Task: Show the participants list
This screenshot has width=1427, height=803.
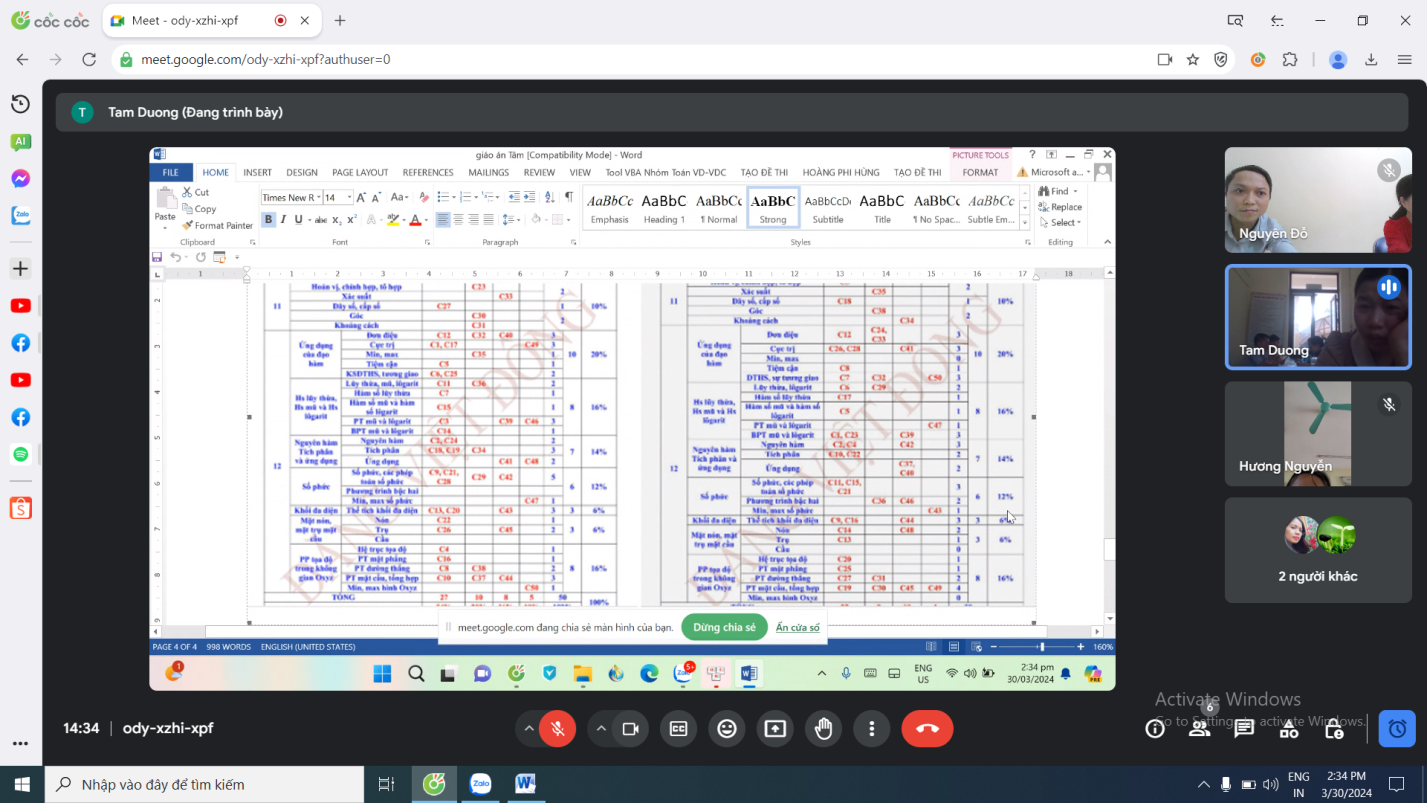Action: pyautogui.click(x=1199, y=729)
